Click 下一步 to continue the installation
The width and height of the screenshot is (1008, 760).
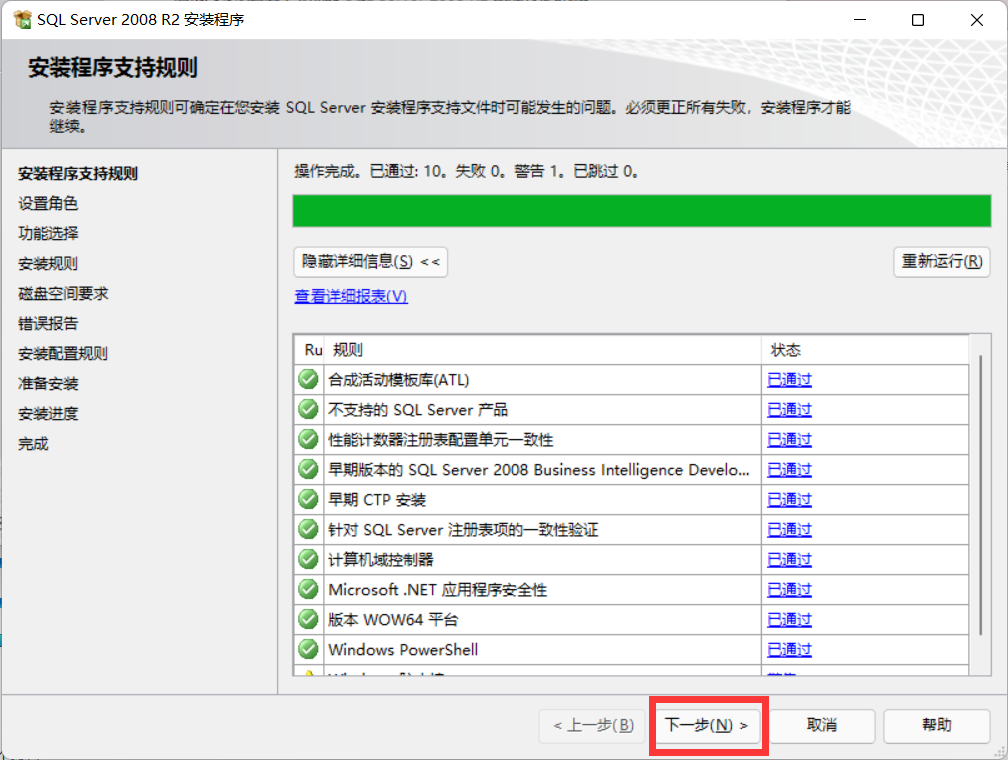point(707,725)
